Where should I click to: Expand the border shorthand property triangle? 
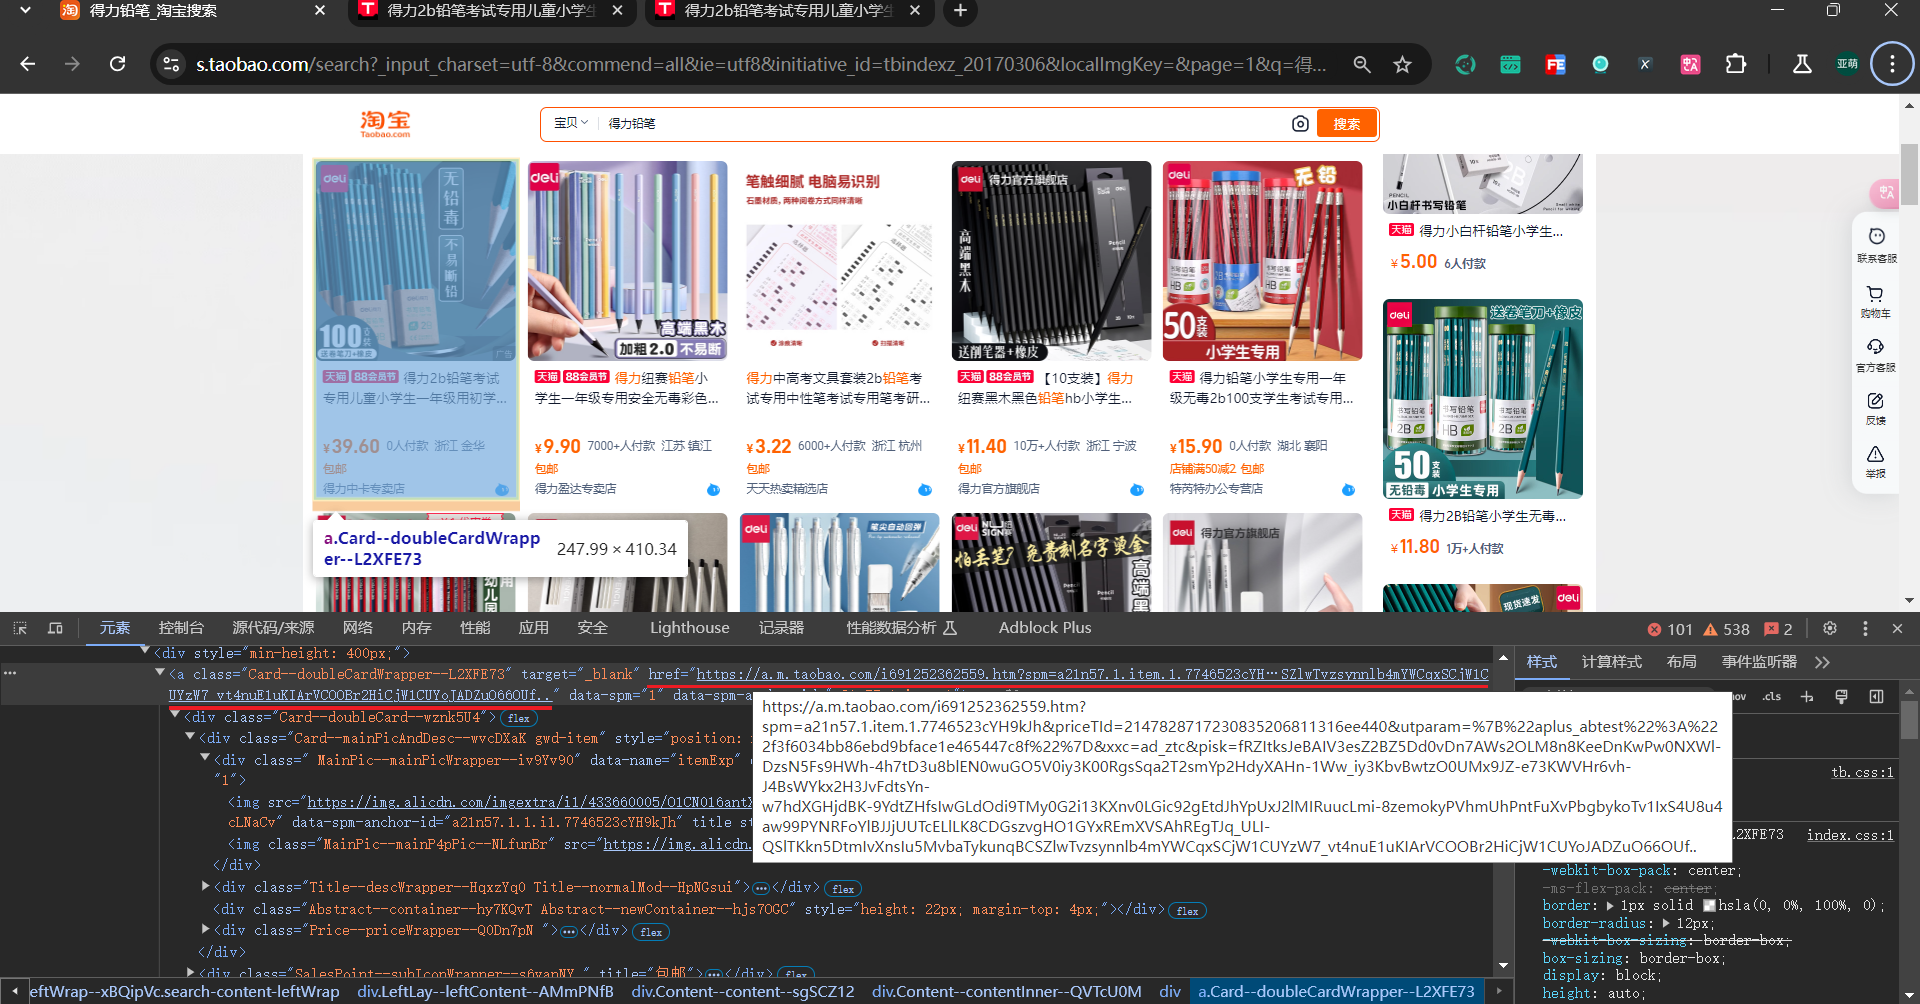[x=1609, y=905]
